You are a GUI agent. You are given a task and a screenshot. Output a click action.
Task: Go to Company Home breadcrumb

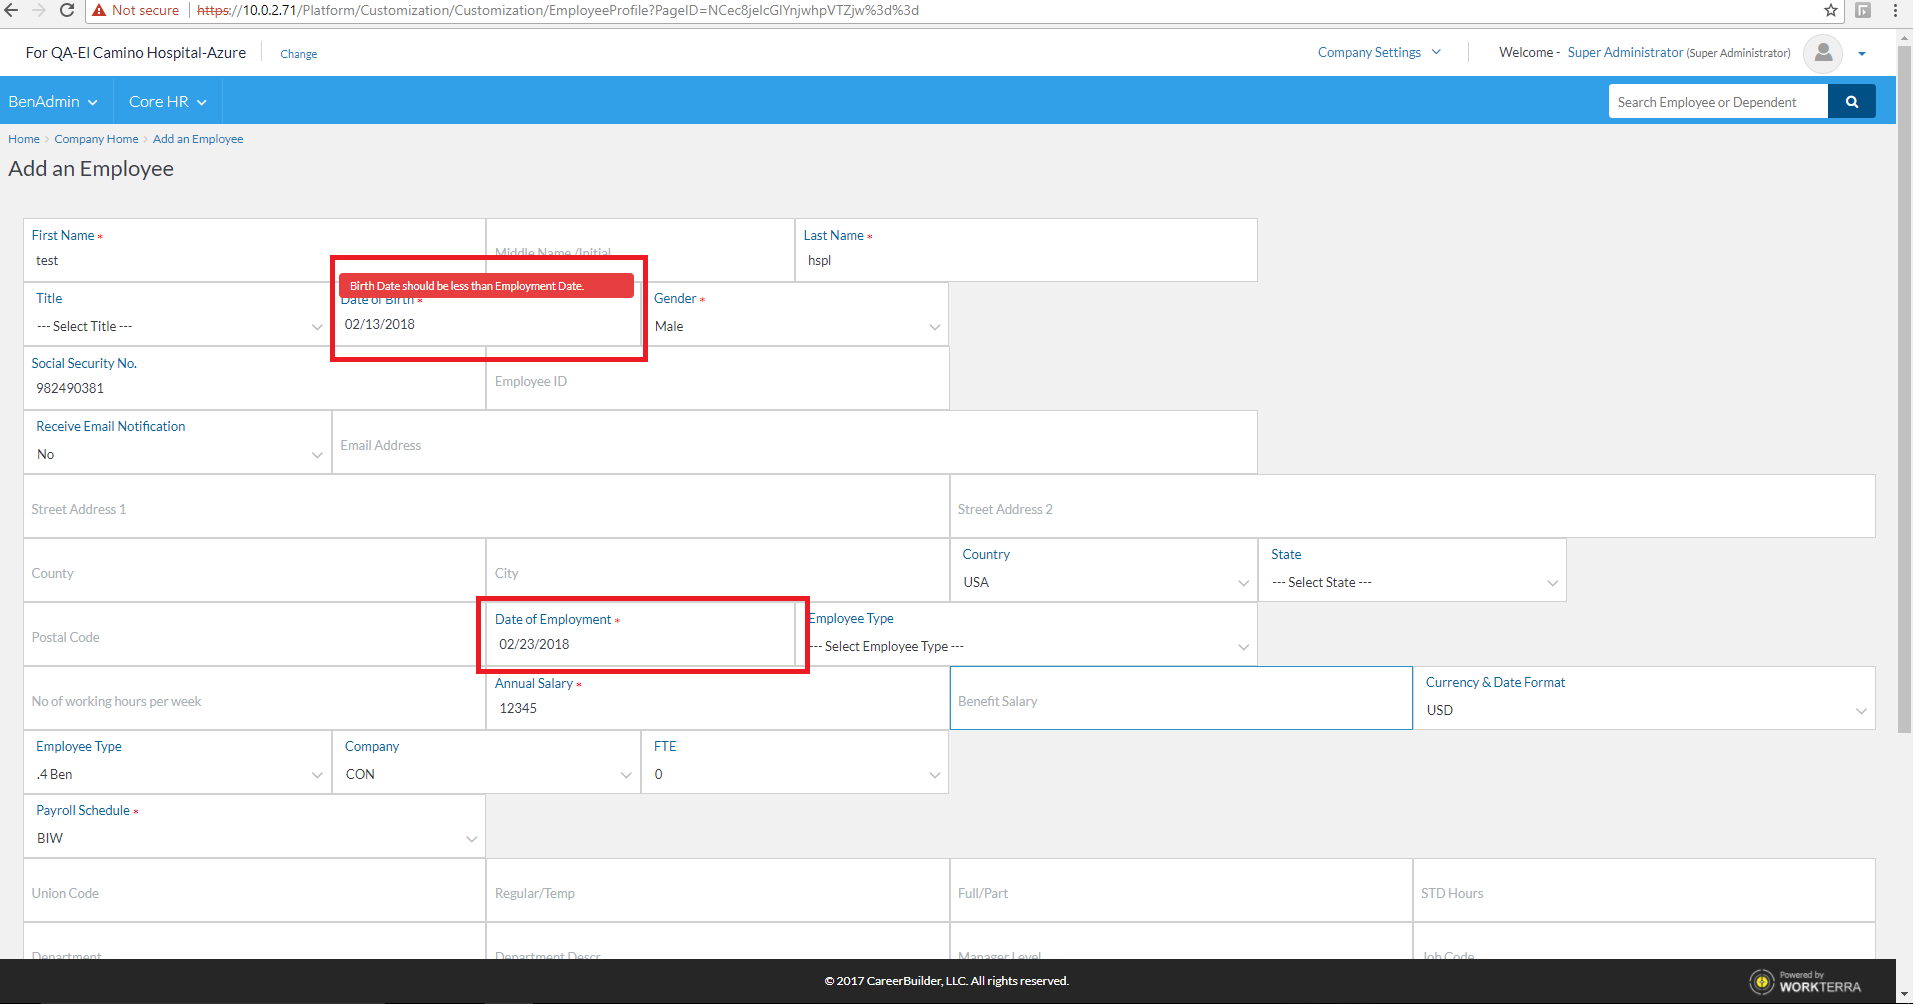(96, 139)
